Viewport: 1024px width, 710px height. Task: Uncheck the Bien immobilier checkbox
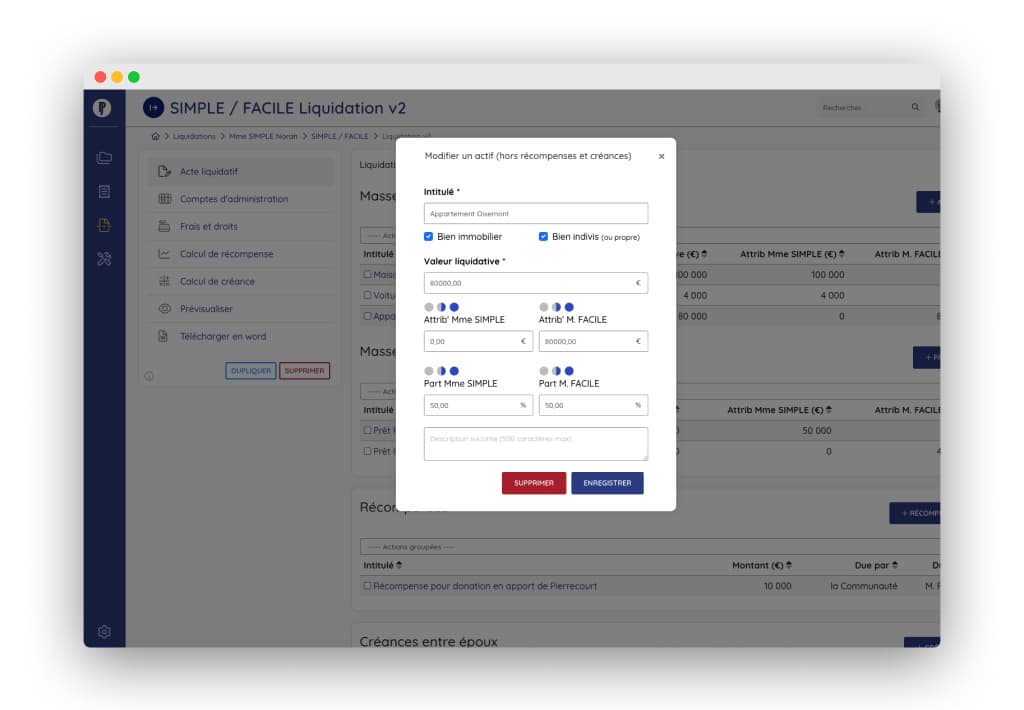tap(429, 237)
